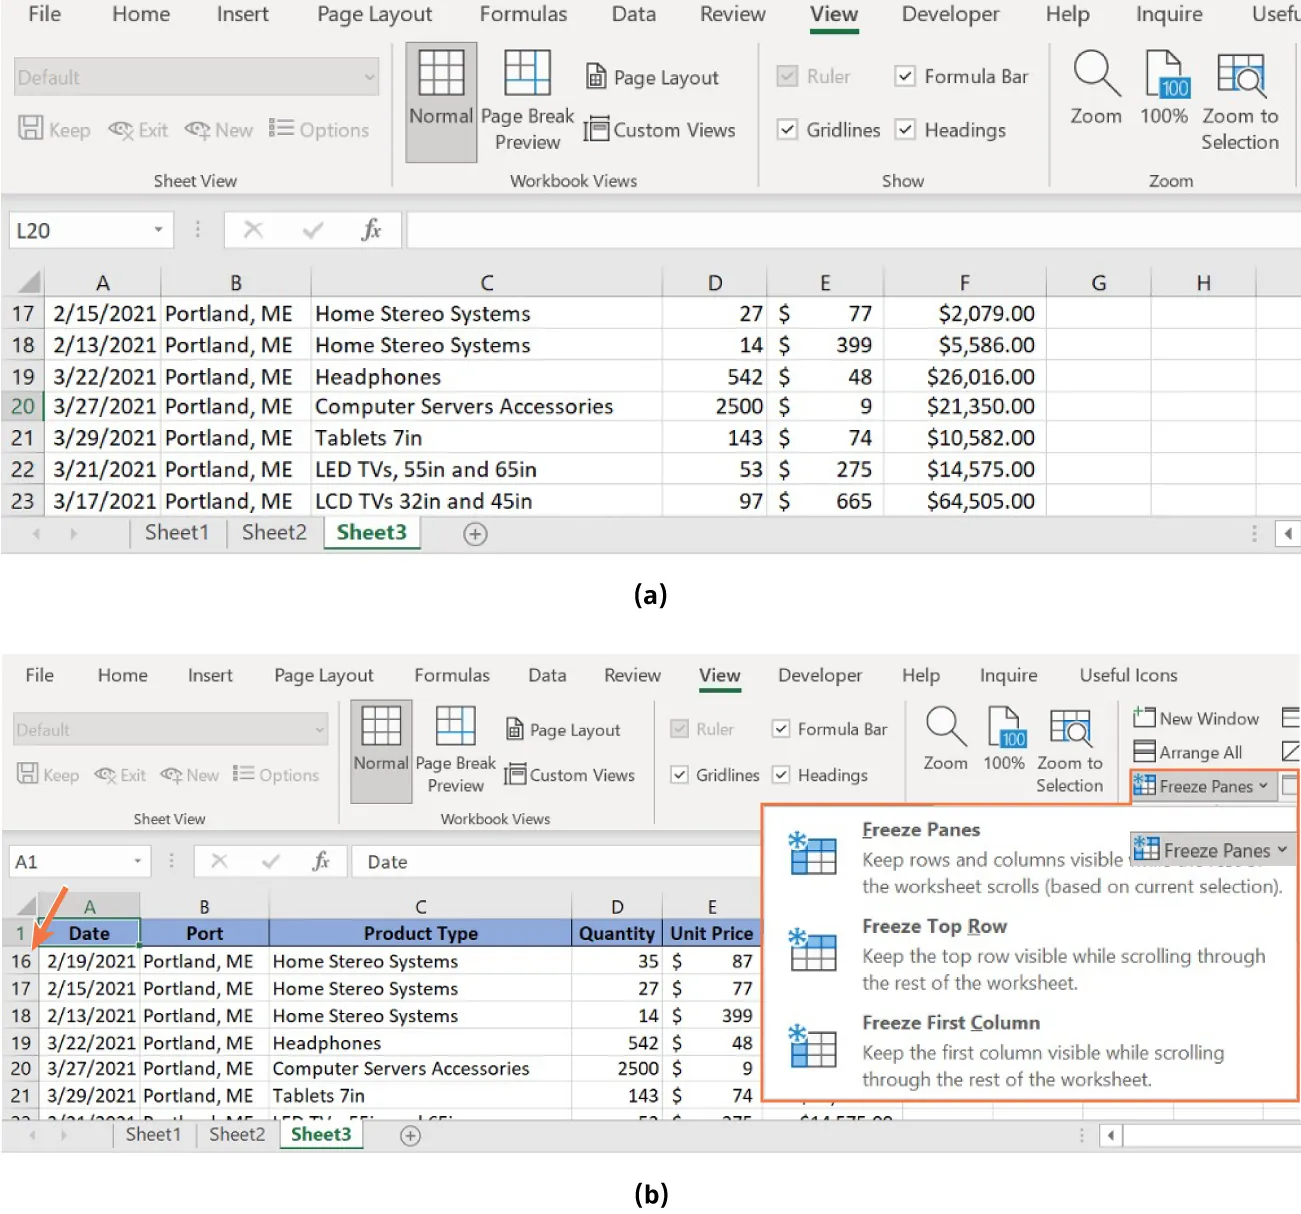The image size is (1301, 1214).
Task: Disable the Formula Bar checkbox
Action: point(905,76)
